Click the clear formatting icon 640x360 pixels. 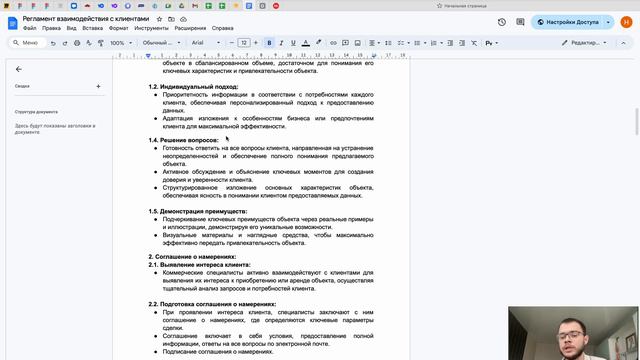[474, 43]
